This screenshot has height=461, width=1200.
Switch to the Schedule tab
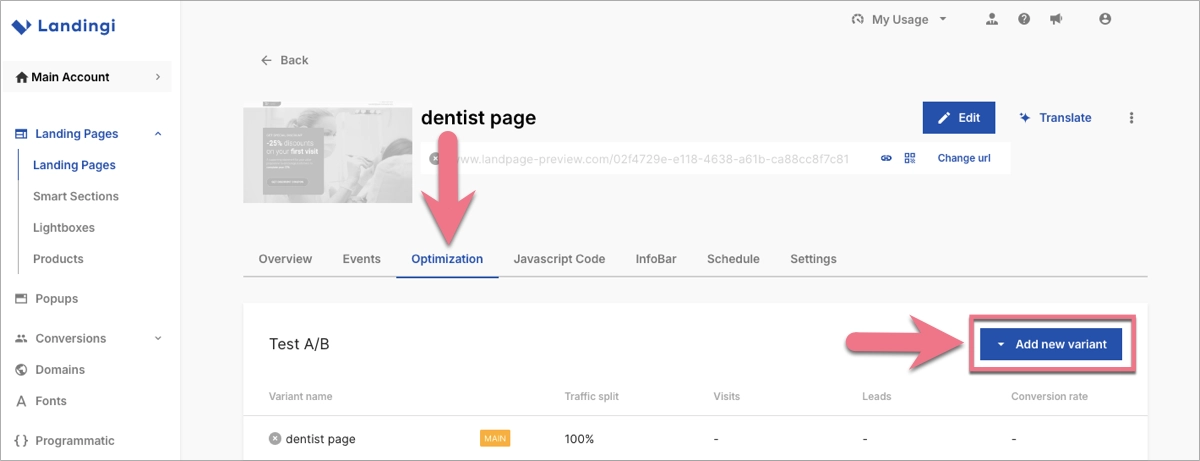pyautogui.click(x=733, y=258)
